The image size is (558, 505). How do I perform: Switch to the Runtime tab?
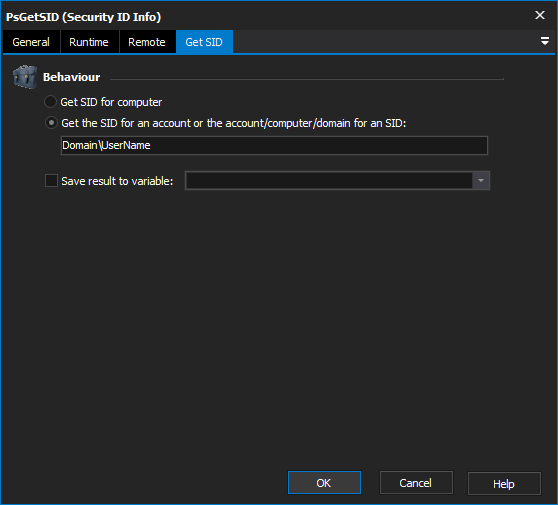pos(89,42)
